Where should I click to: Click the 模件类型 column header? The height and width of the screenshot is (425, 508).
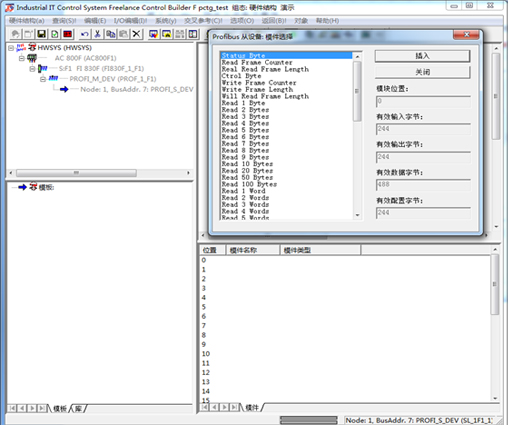point(320,250)
